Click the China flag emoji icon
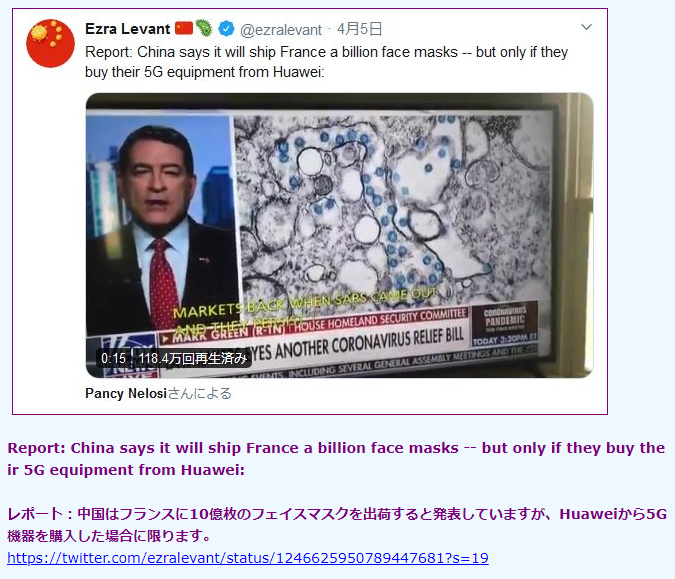Image resolution: width=675 pixels, height=579 pixels. coord(184,28)
